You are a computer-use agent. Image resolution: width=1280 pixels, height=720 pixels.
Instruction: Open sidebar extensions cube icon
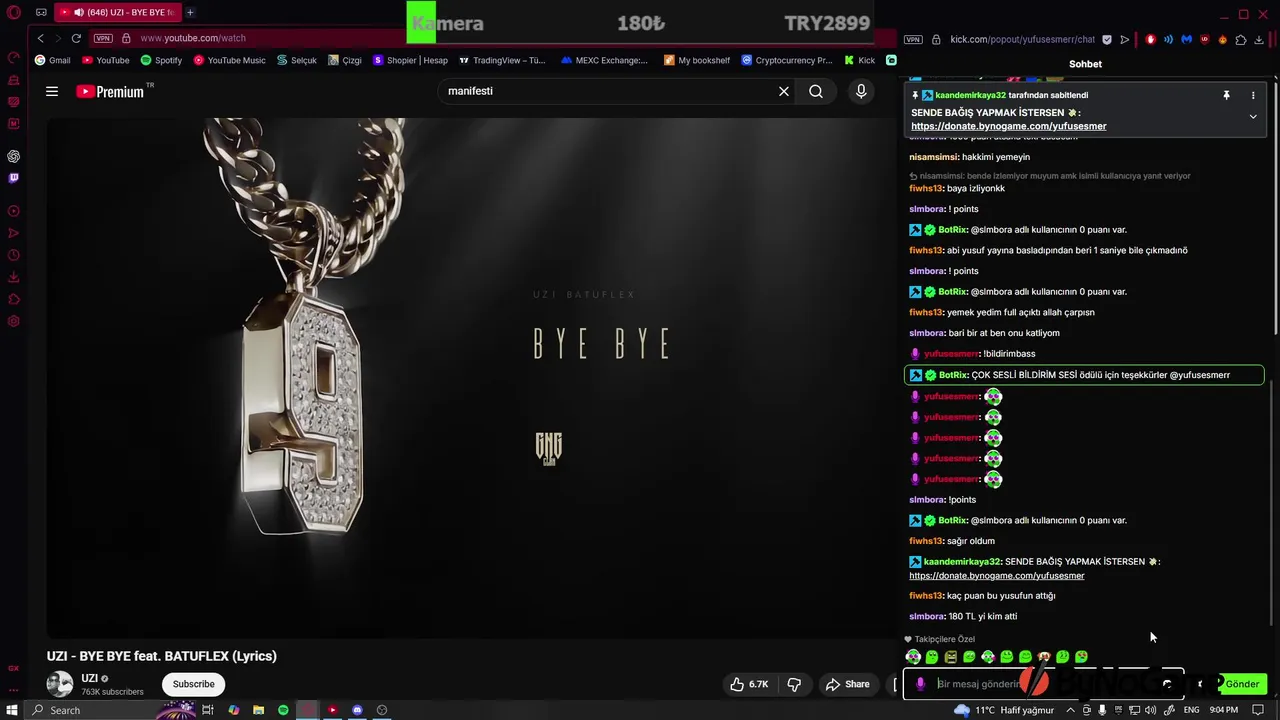coord(14,299)
